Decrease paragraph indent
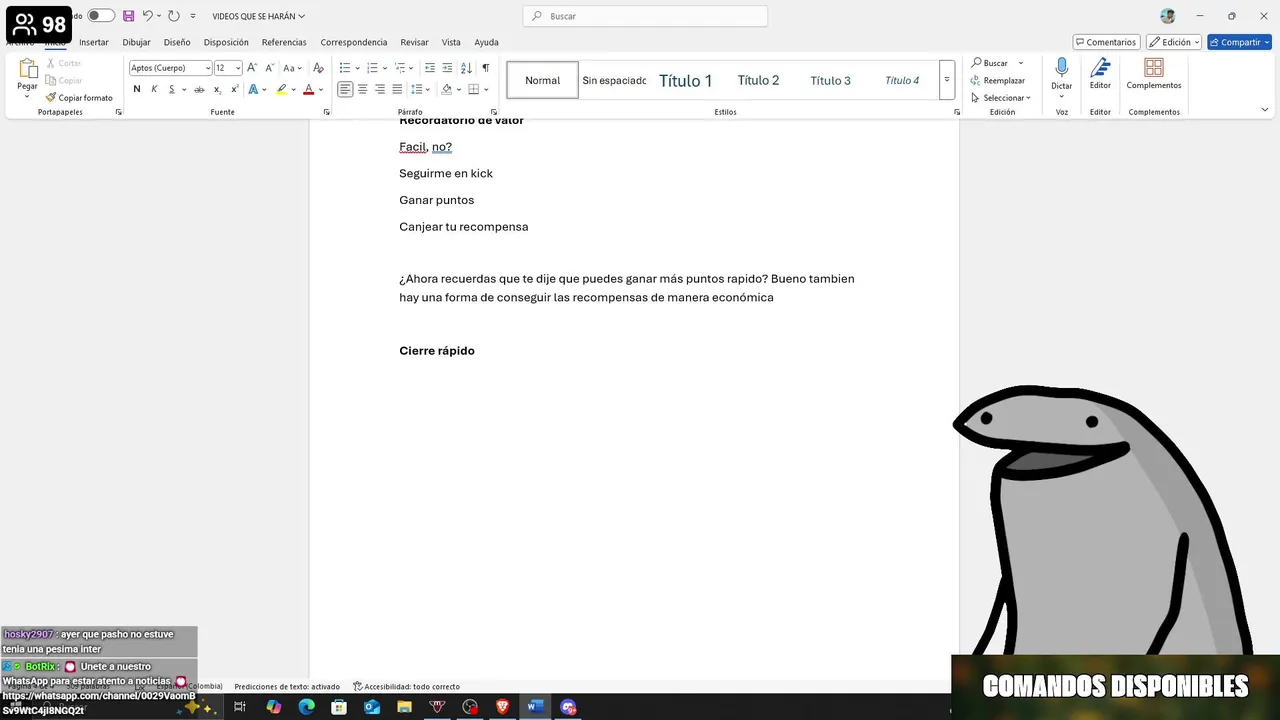The image size is (1280, 720). click(430, 68)
